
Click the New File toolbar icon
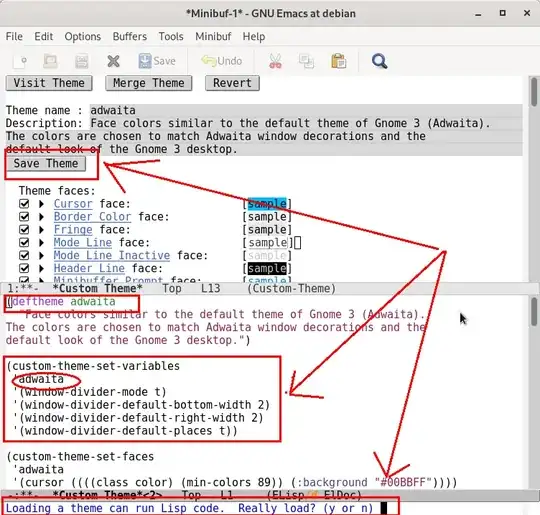tap(20, 62)
